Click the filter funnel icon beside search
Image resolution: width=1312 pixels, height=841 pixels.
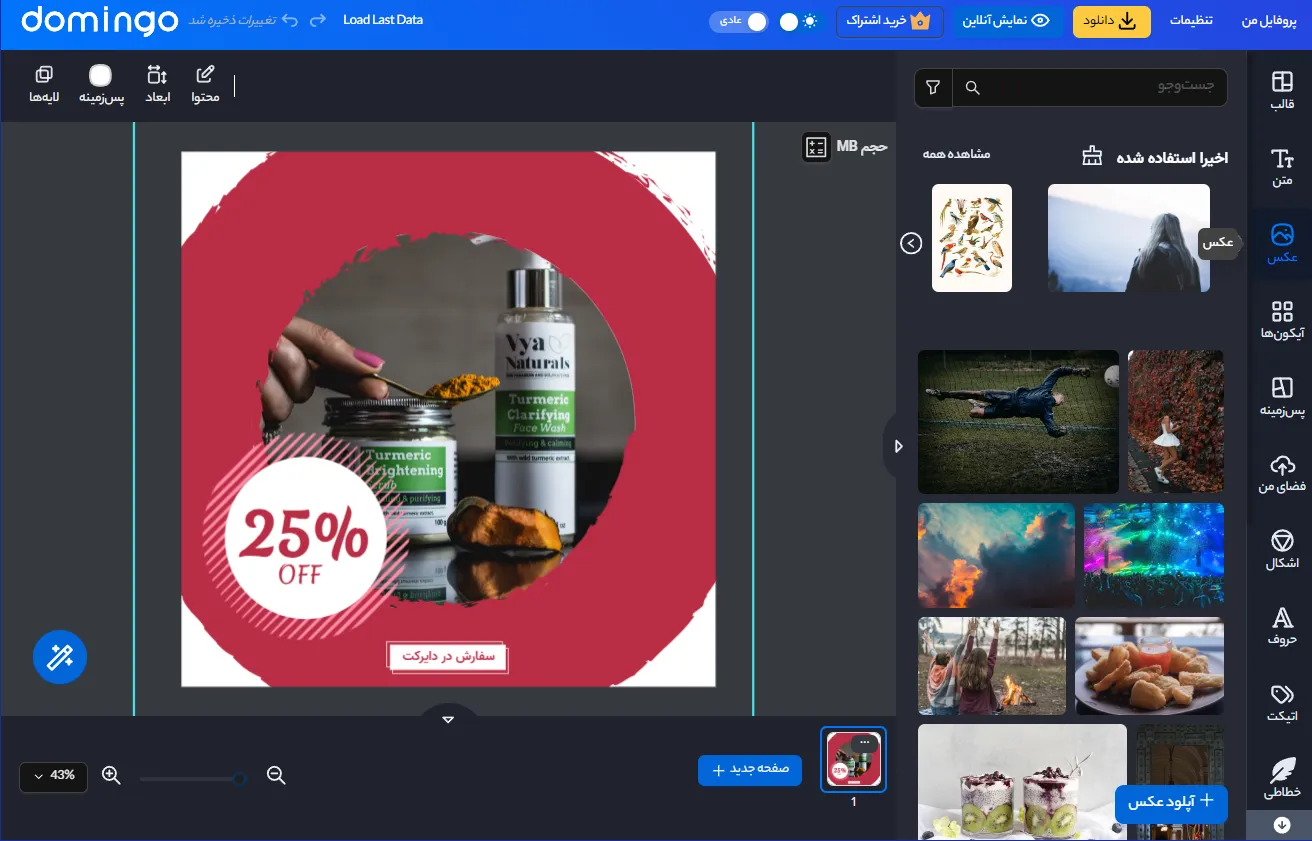coord(933,88)
